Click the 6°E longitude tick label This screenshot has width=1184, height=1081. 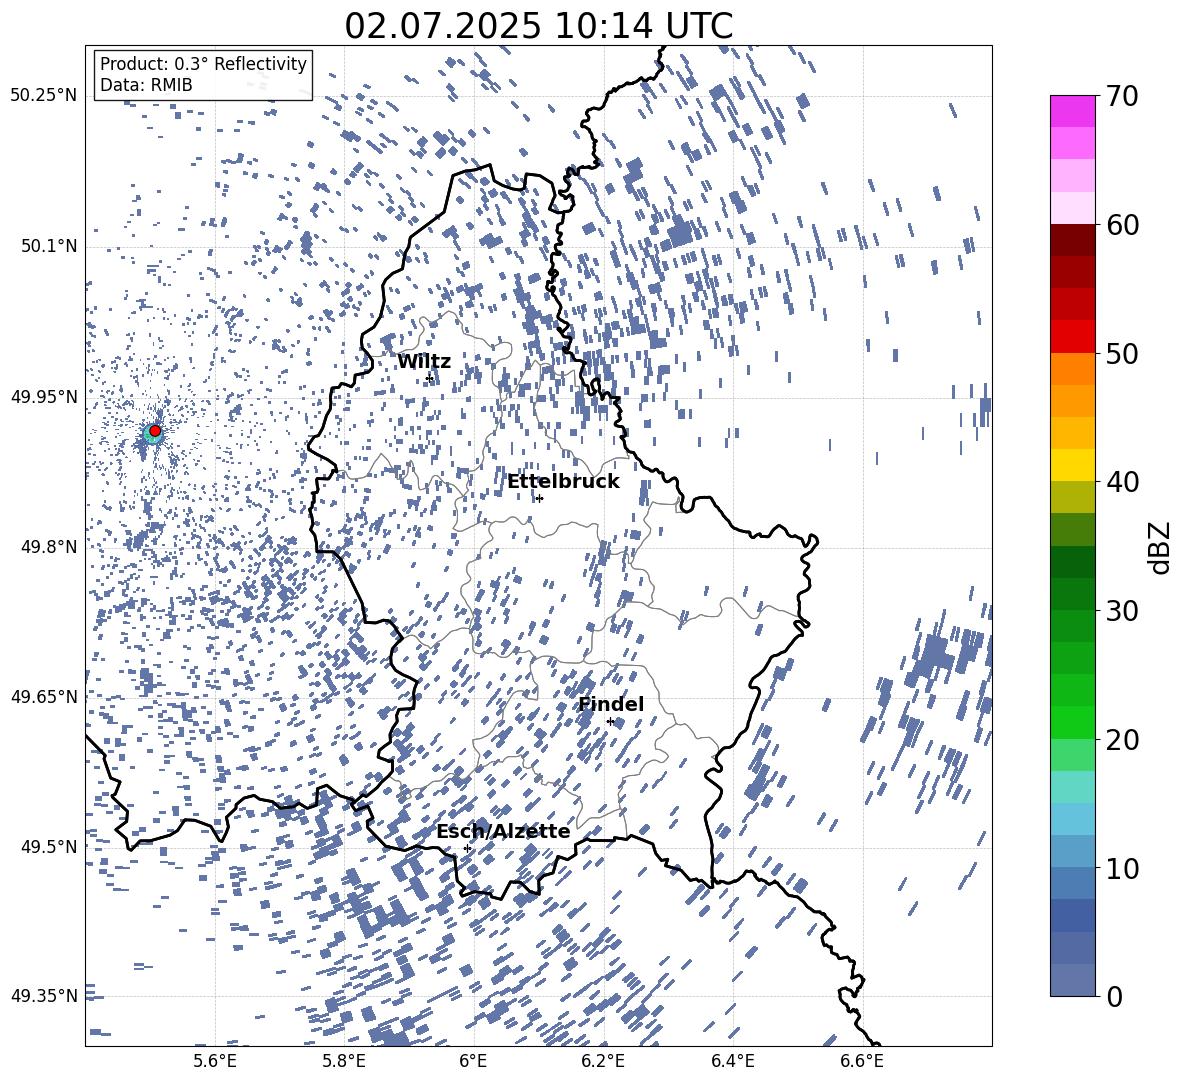pyautogui.click(x=473, y=1061)
